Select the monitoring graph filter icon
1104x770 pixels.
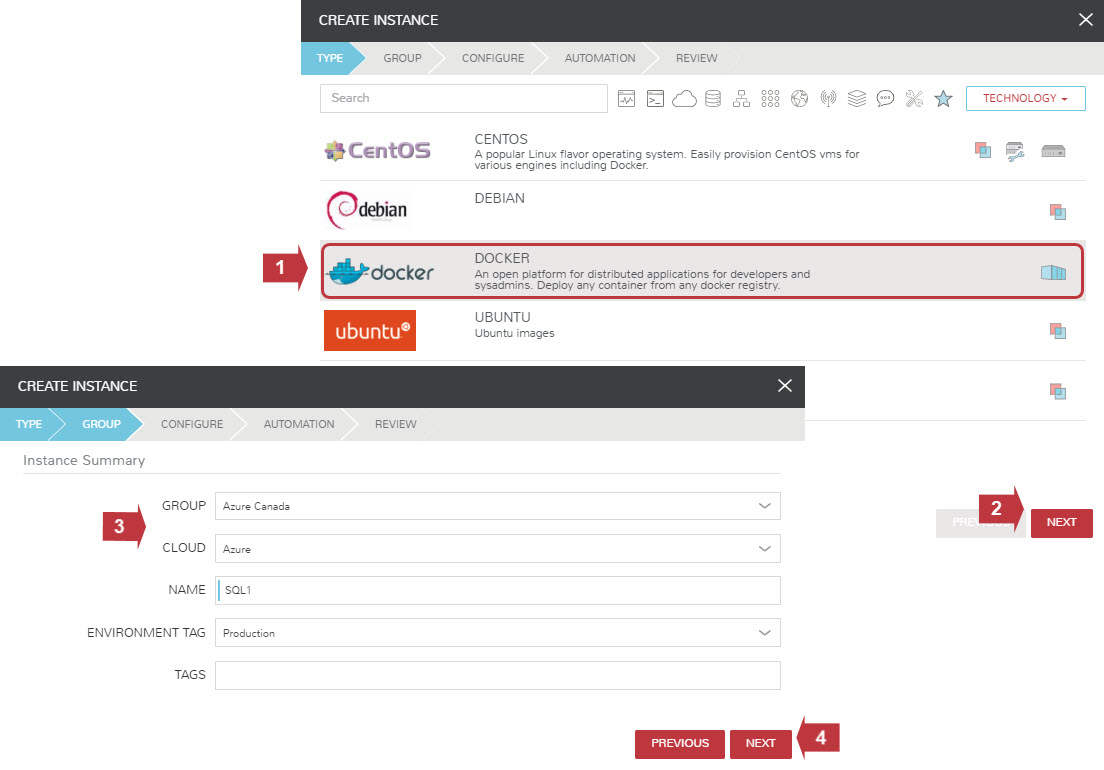pos(626,98)
